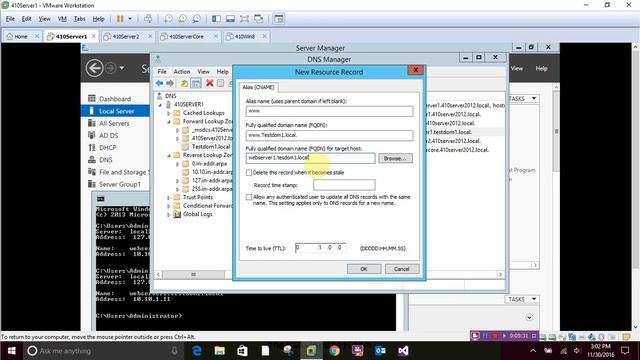Click the FQDN for target host field

pyautogui.click(x=310, y=158)
